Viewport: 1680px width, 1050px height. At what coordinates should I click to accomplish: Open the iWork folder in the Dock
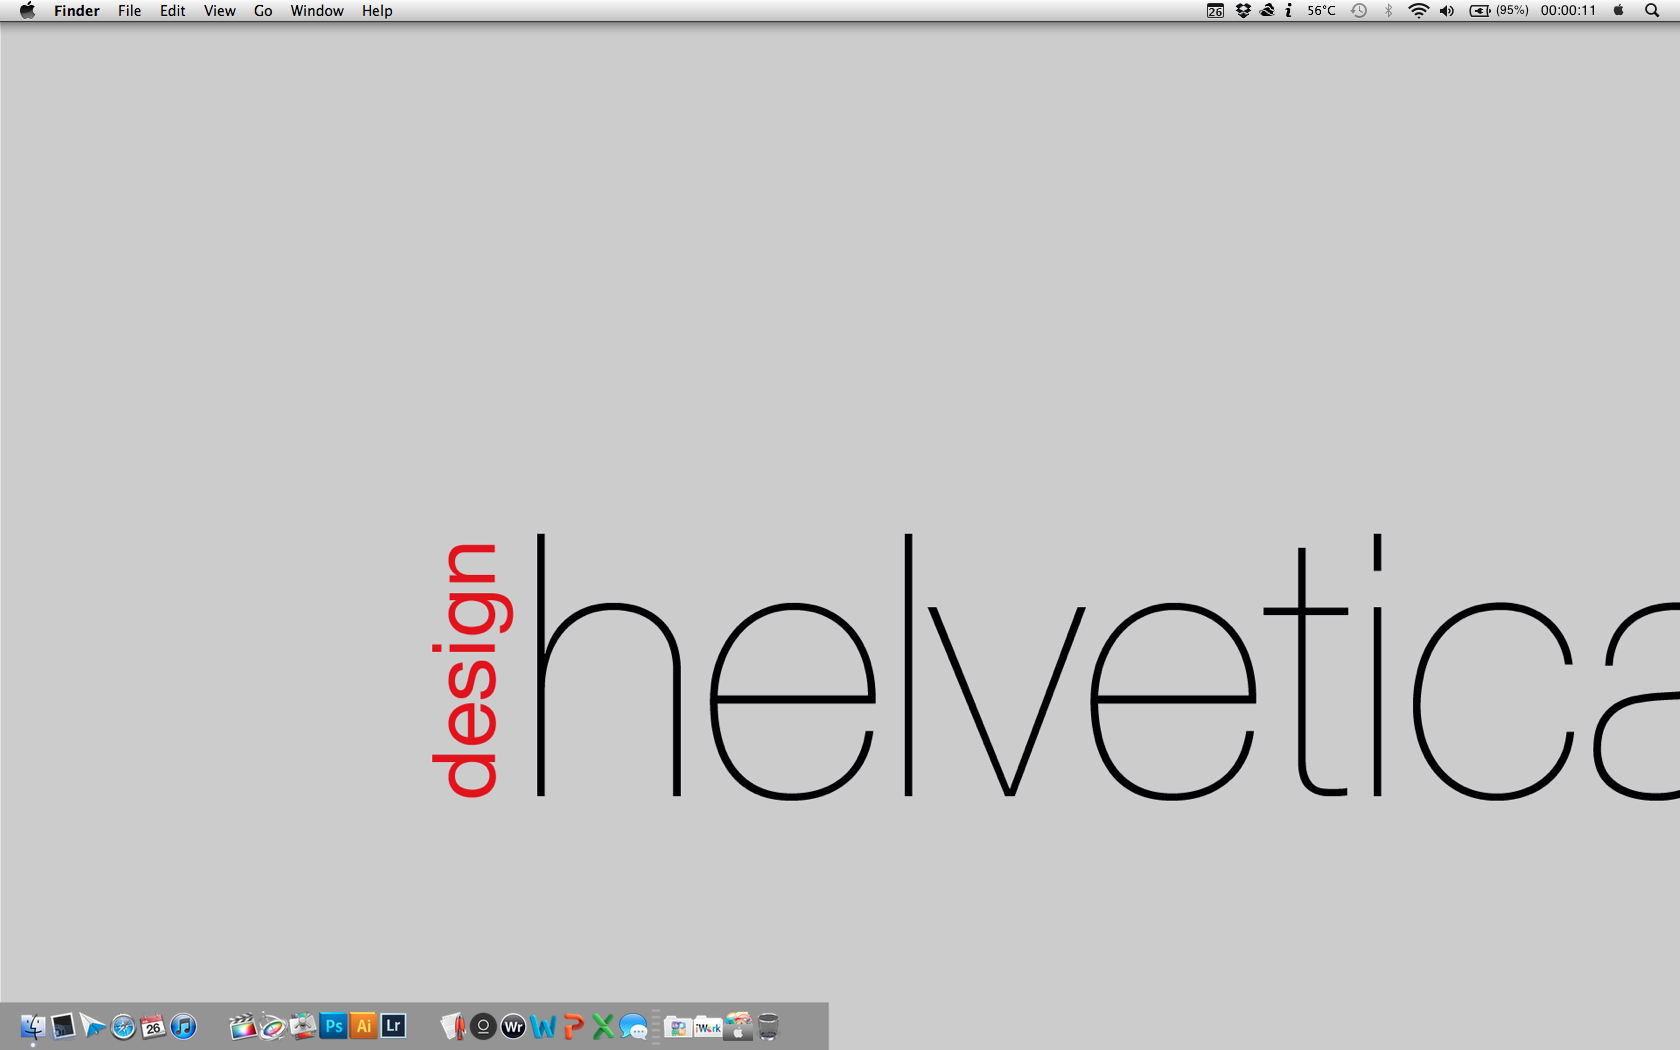[x=708, y=1027]
